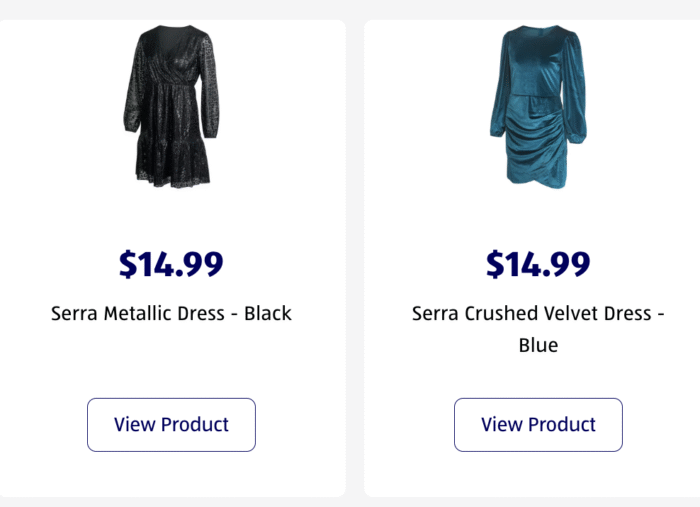This screenshot has width=700, height=507.
Task: Click the gray page strip below the product cards
Action: tap(350, 502)
